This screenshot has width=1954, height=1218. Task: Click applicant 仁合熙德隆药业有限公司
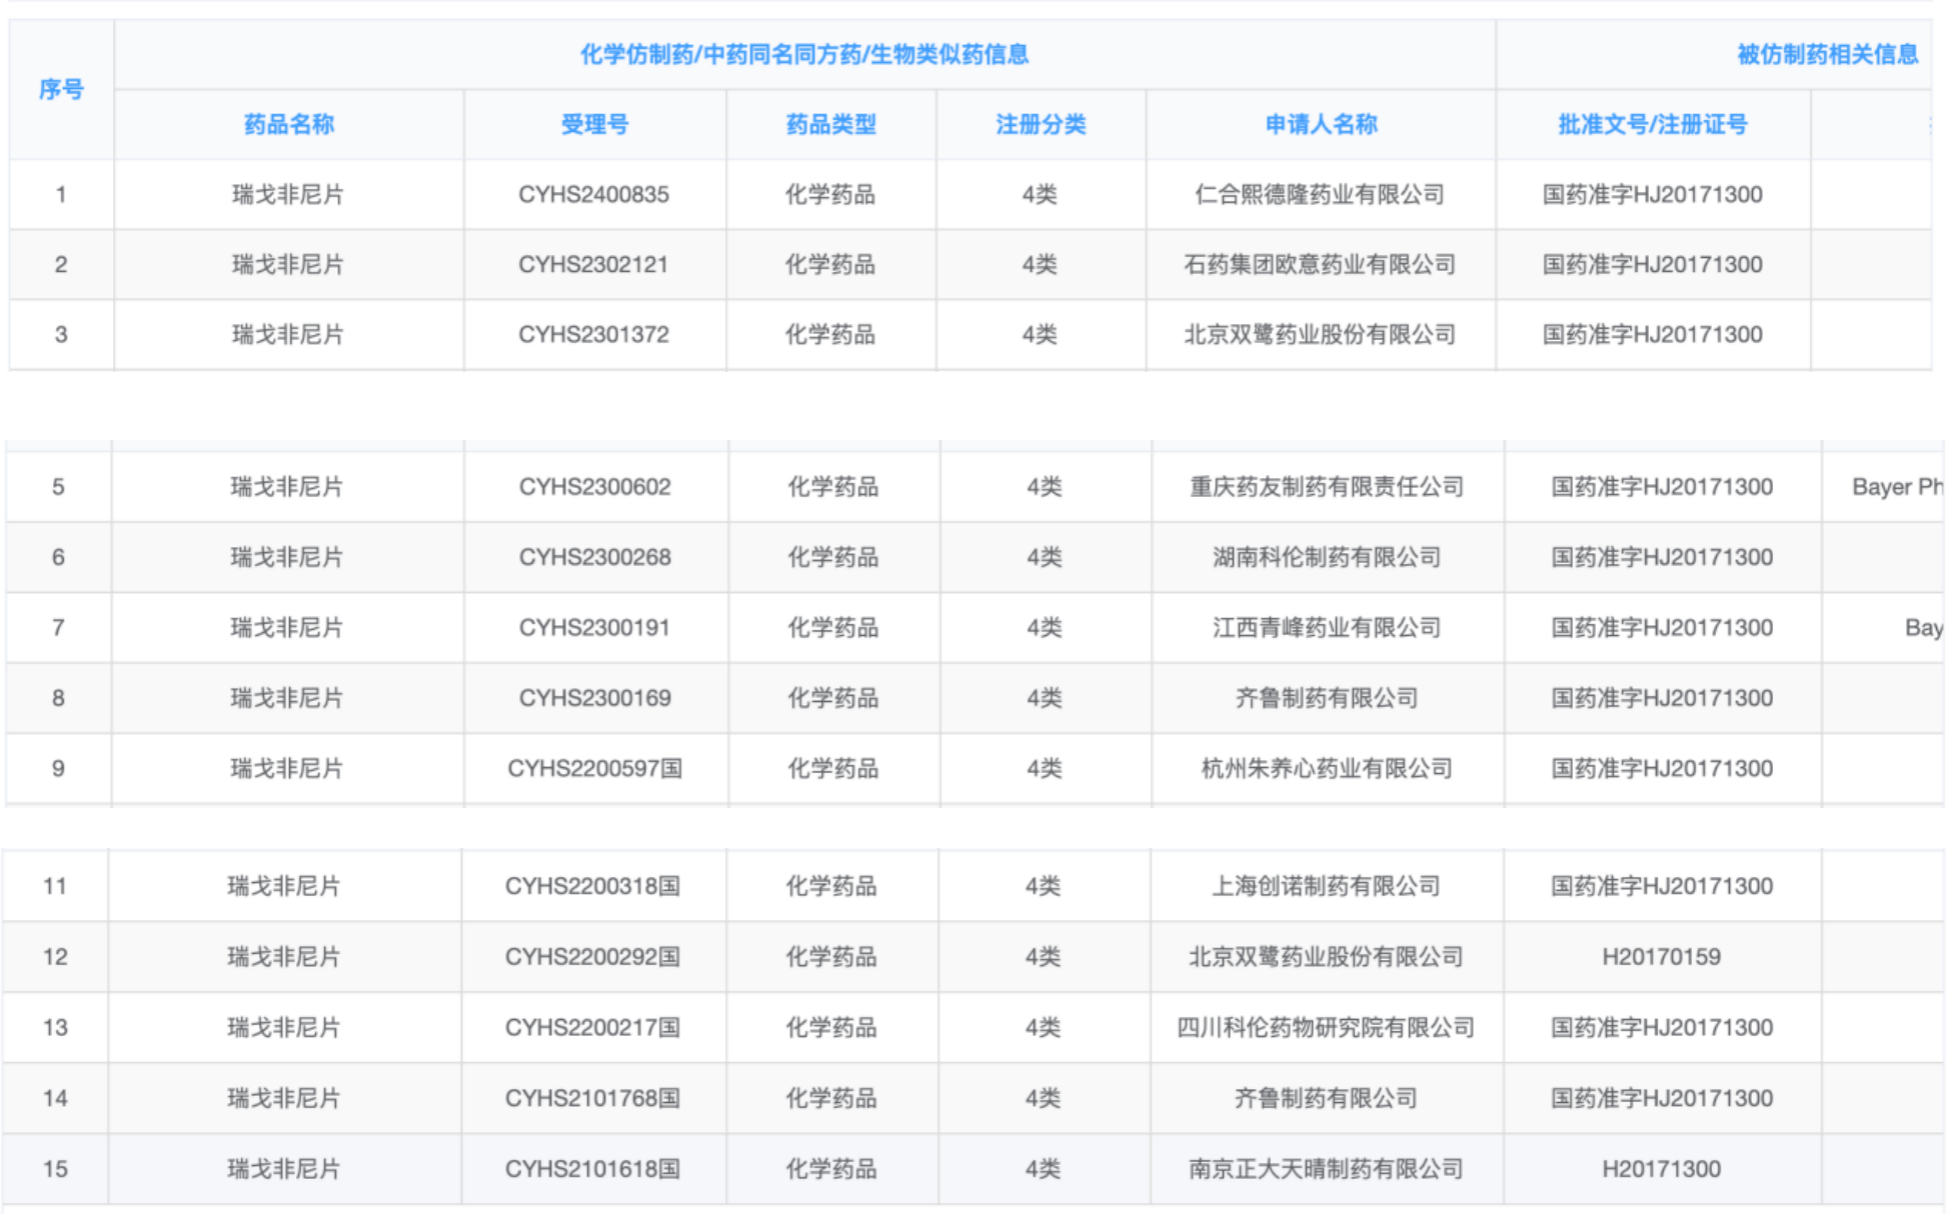(x=1320, y=195)
